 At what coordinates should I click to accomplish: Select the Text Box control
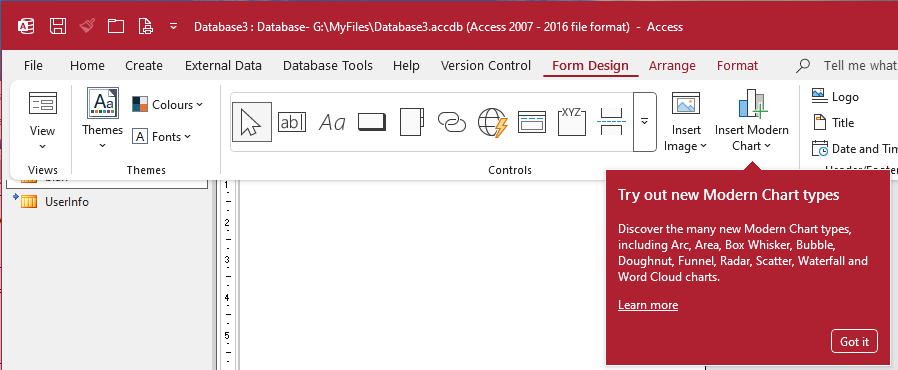tap(292, 122)
